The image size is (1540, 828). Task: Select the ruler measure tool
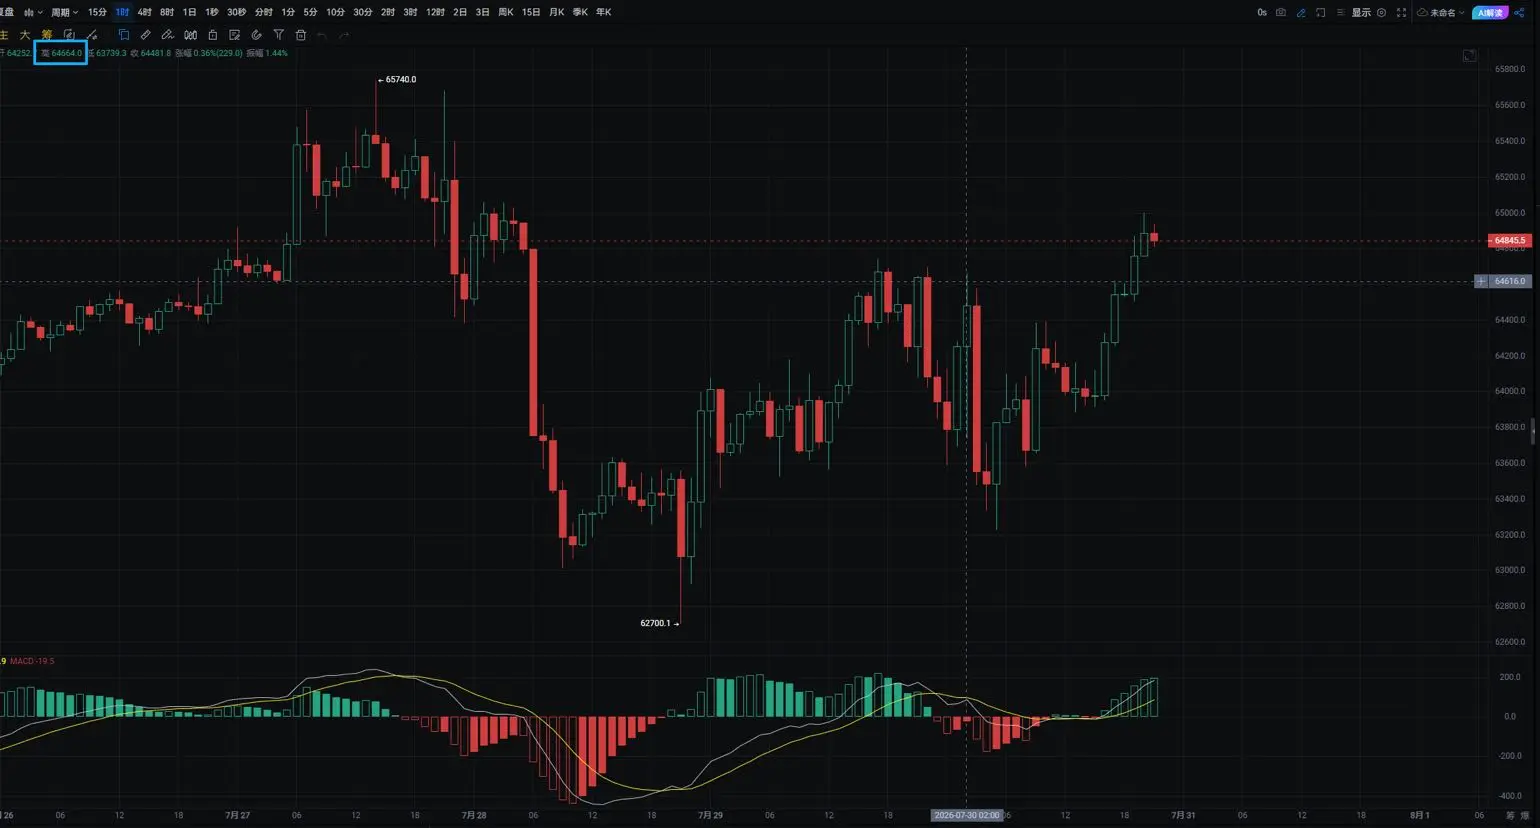click(x=146, y=35)
